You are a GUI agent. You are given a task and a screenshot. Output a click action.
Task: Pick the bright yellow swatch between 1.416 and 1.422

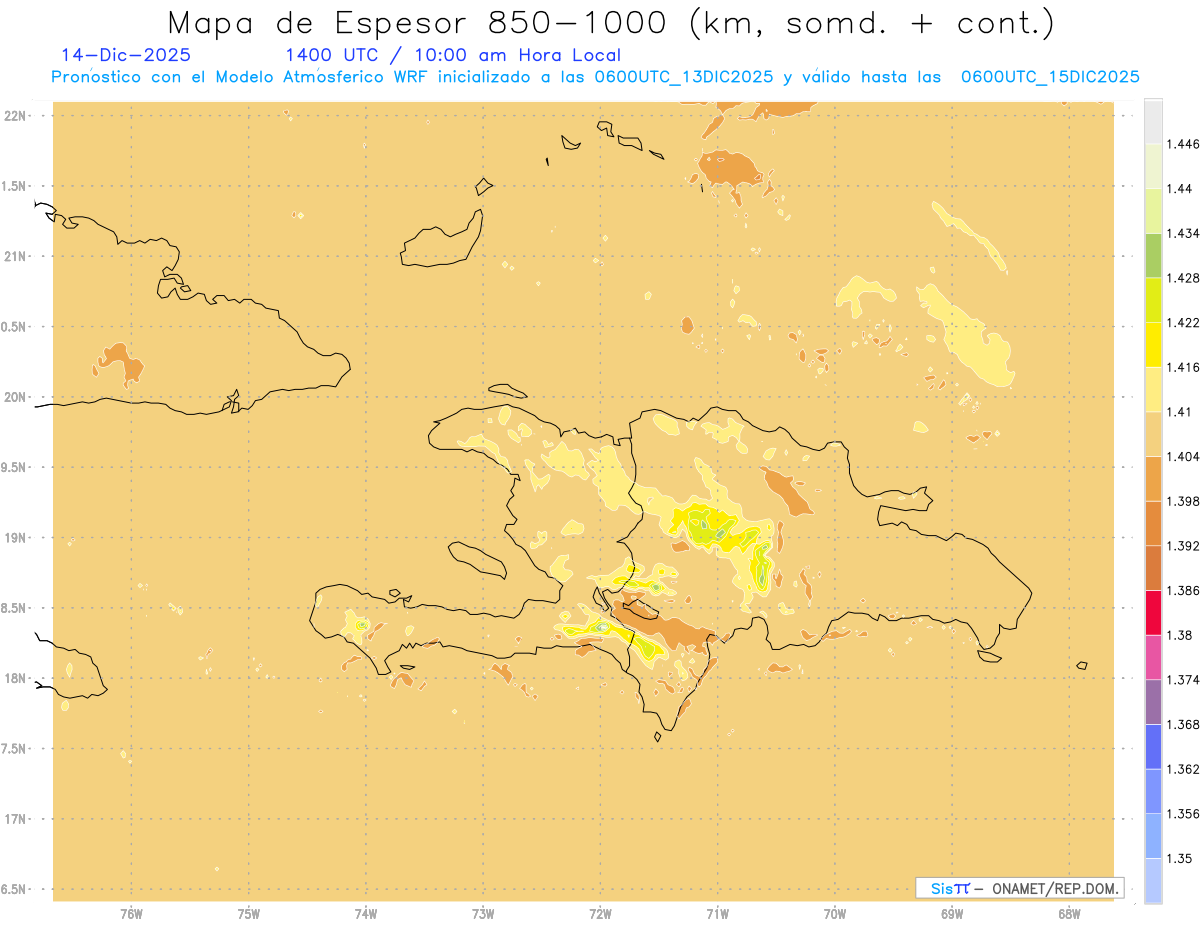[1153, 345]
